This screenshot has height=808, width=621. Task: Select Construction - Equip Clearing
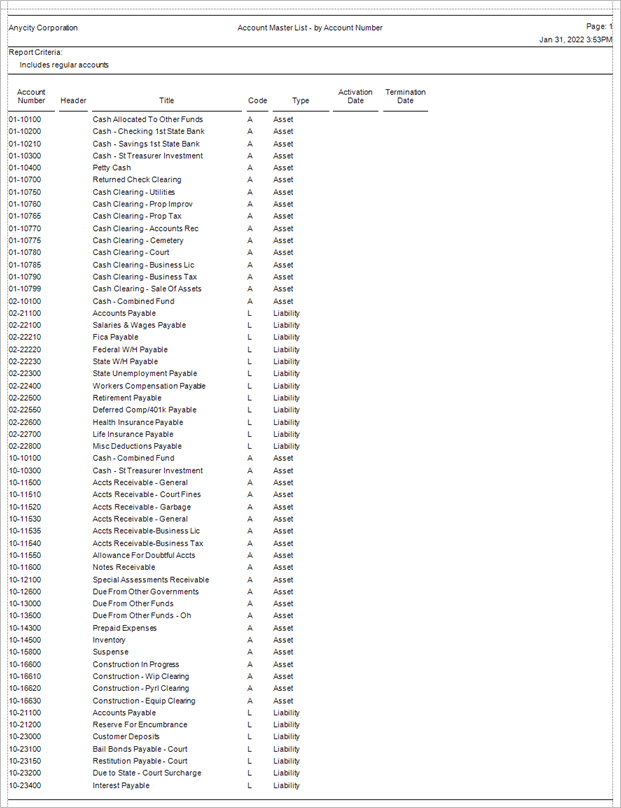point(144,701)
